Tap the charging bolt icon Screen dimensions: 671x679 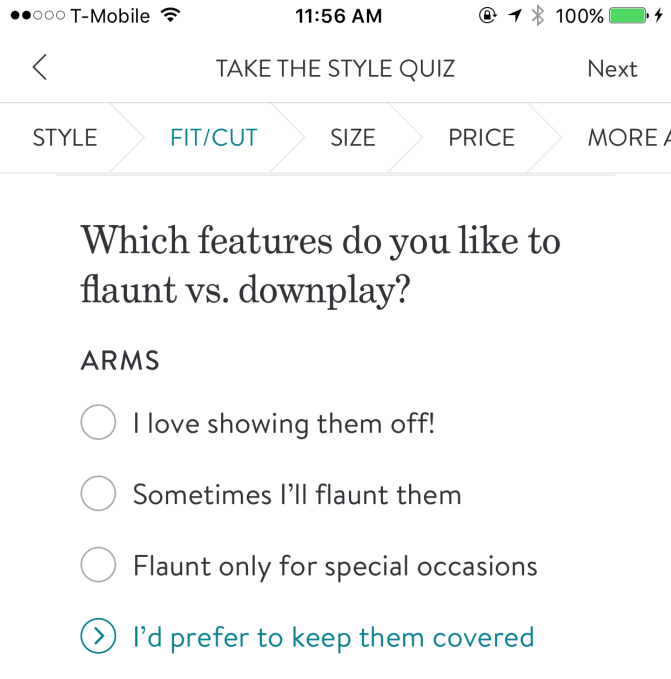[x=660, y=16]
